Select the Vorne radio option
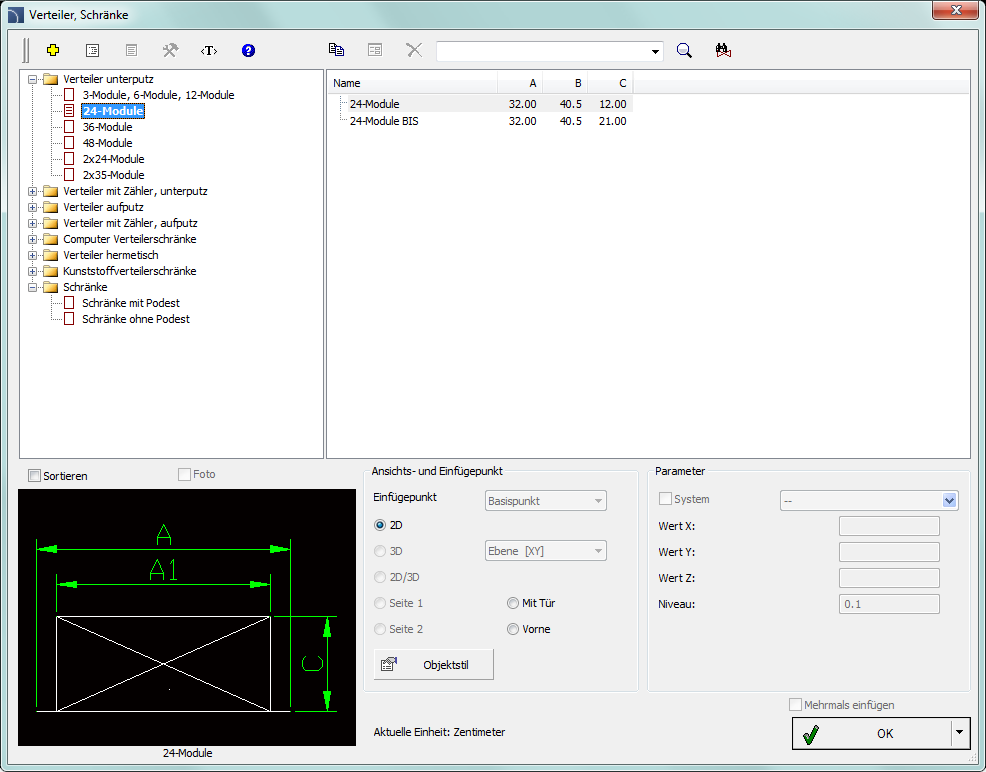The height and width of the screenshot is (772, 986). coord(514,629)
